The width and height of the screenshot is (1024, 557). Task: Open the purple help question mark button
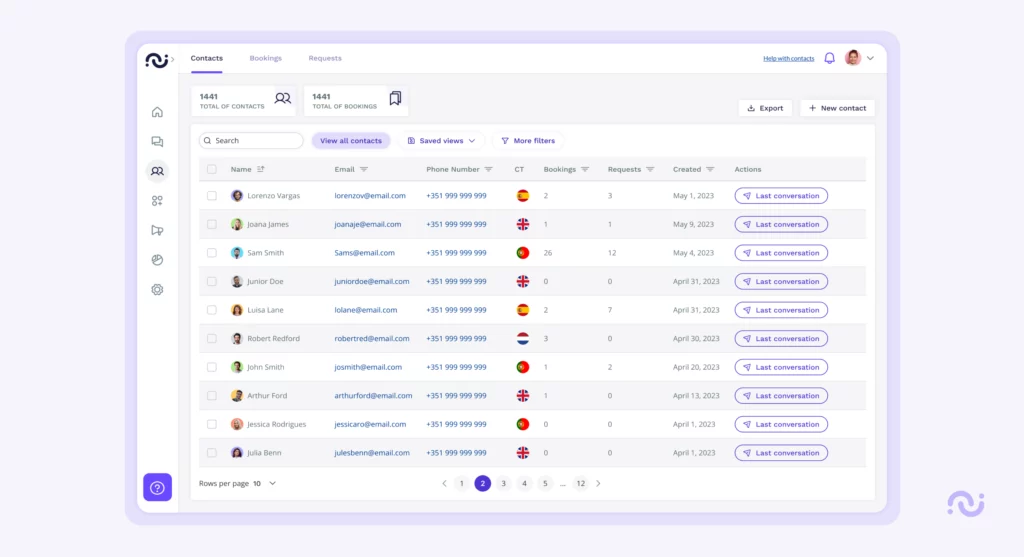click(x=157, y=488)
